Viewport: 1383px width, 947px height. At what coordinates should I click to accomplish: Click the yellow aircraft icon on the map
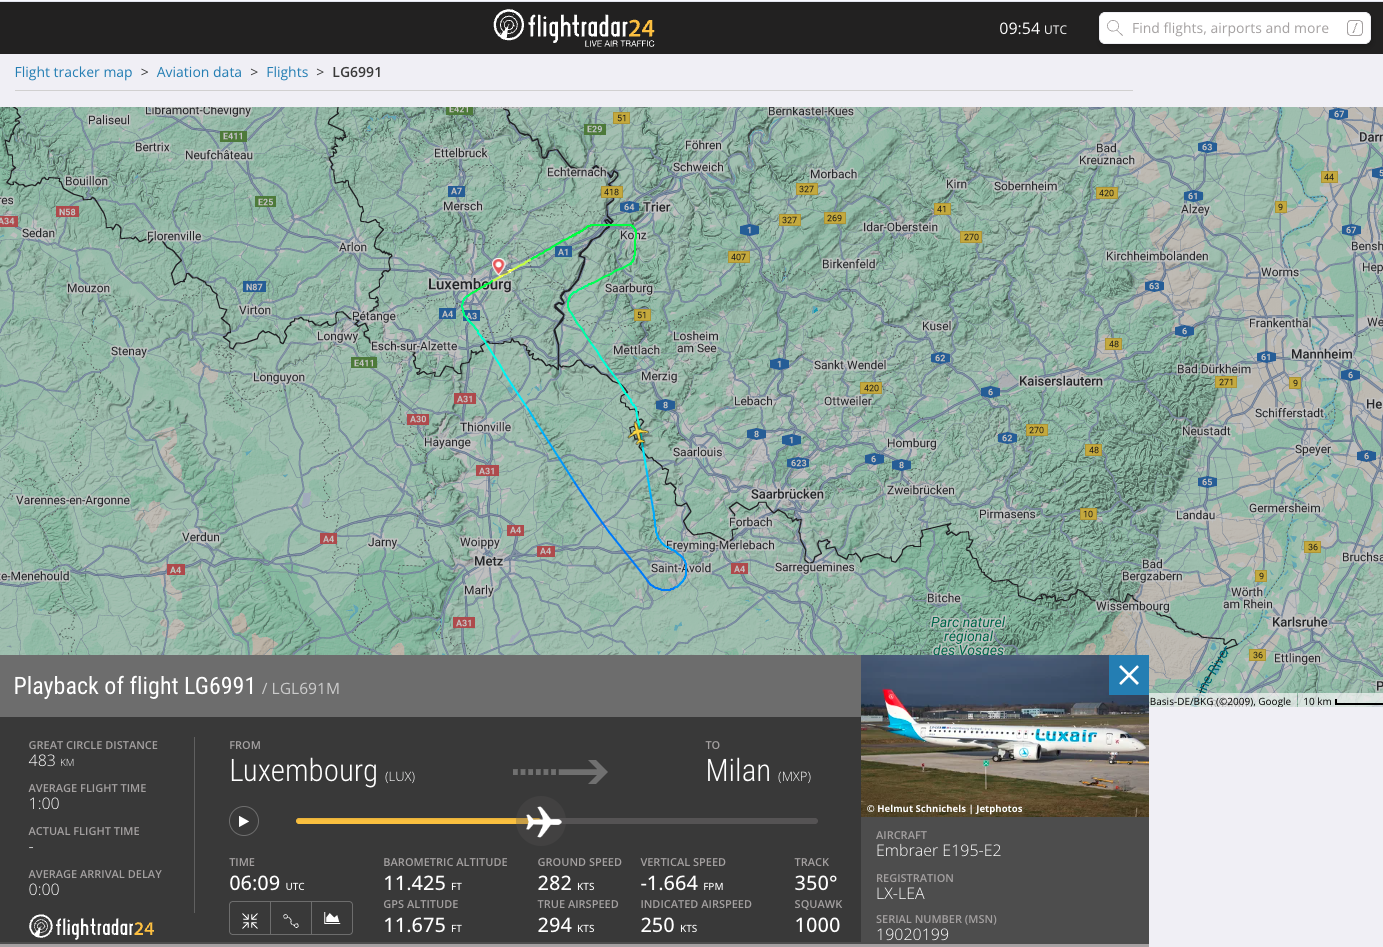point(637,433)
